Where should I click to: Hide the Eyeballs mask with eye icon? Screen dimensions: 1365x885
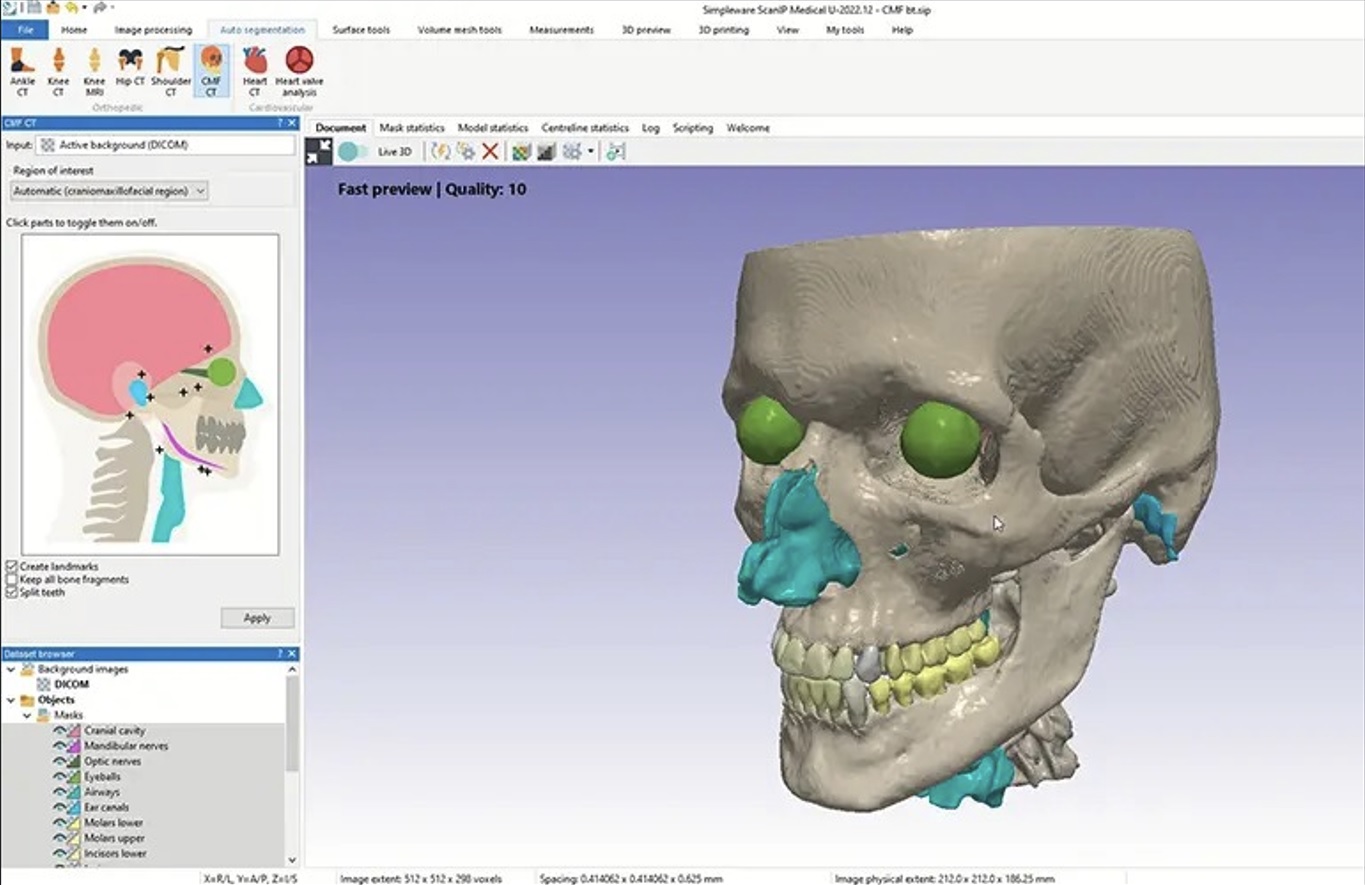pyautogui.click(x=60, y=777)
